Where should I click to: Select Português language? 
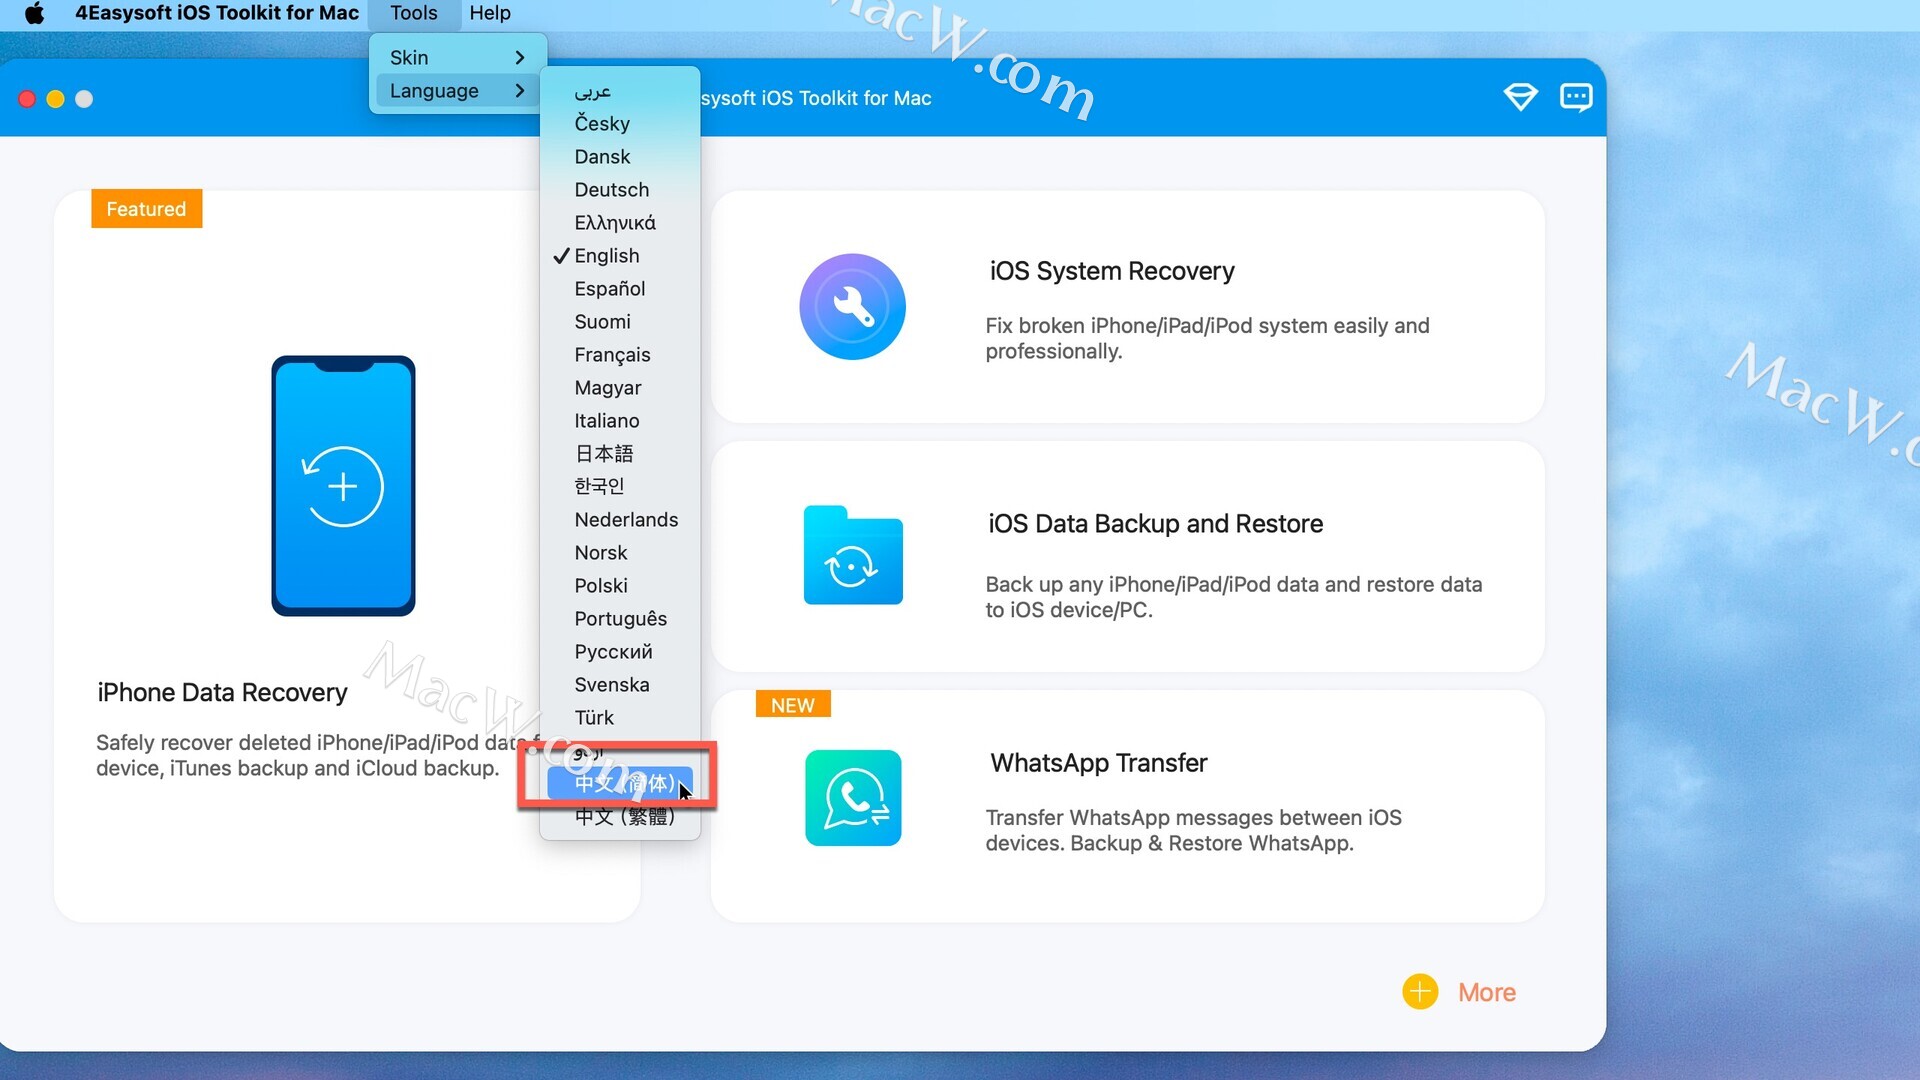coord(620,619)
